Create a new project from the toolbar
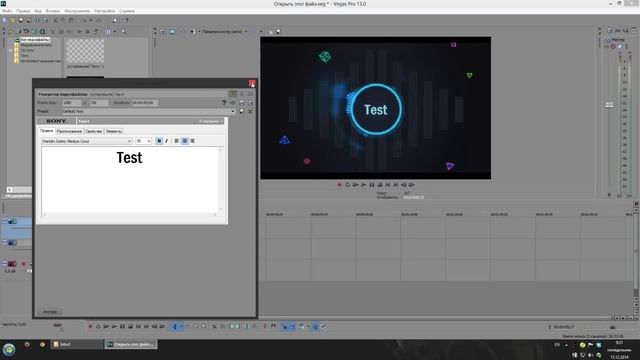 (4, 20)
